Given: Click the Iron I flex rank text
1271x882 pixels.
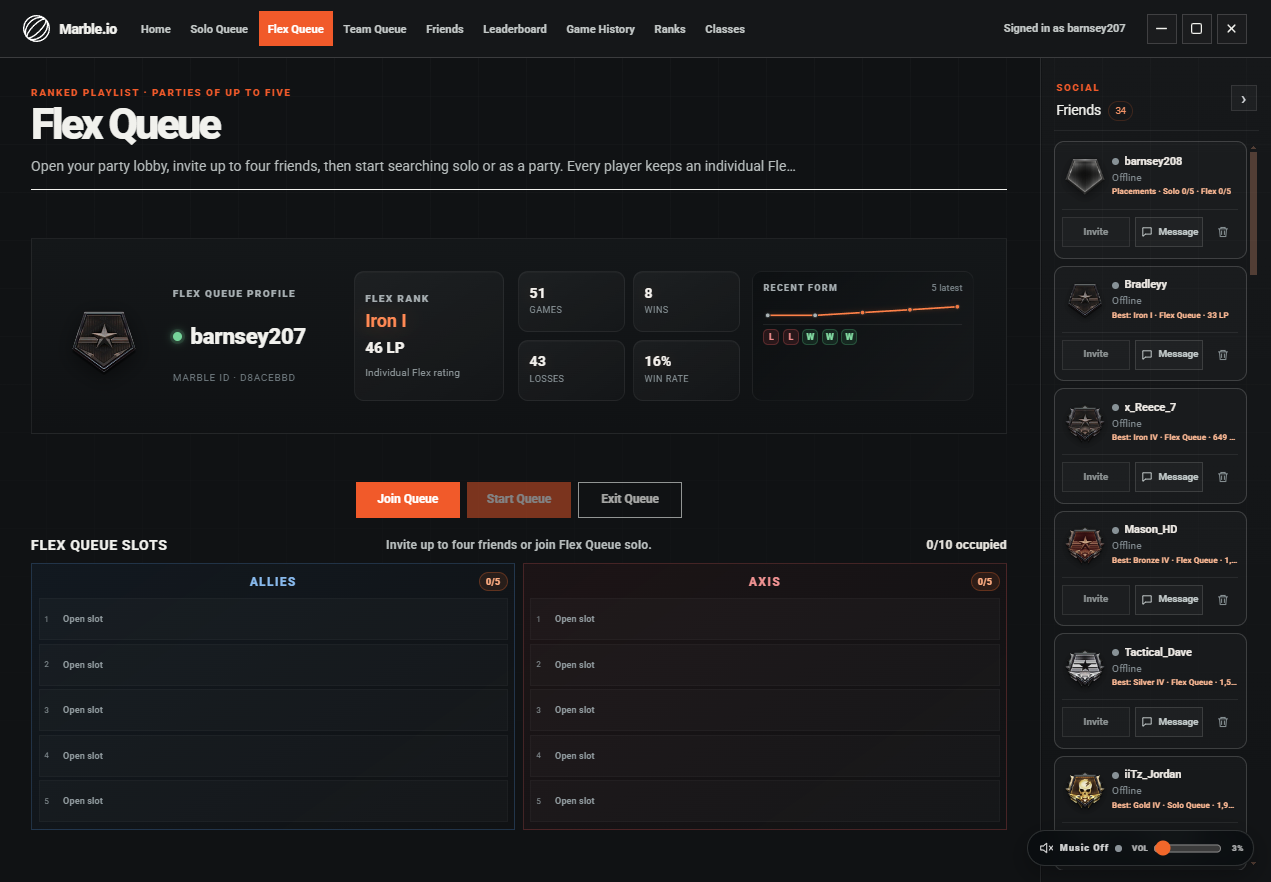Looking at the screenshot, I should coord(386,321).
